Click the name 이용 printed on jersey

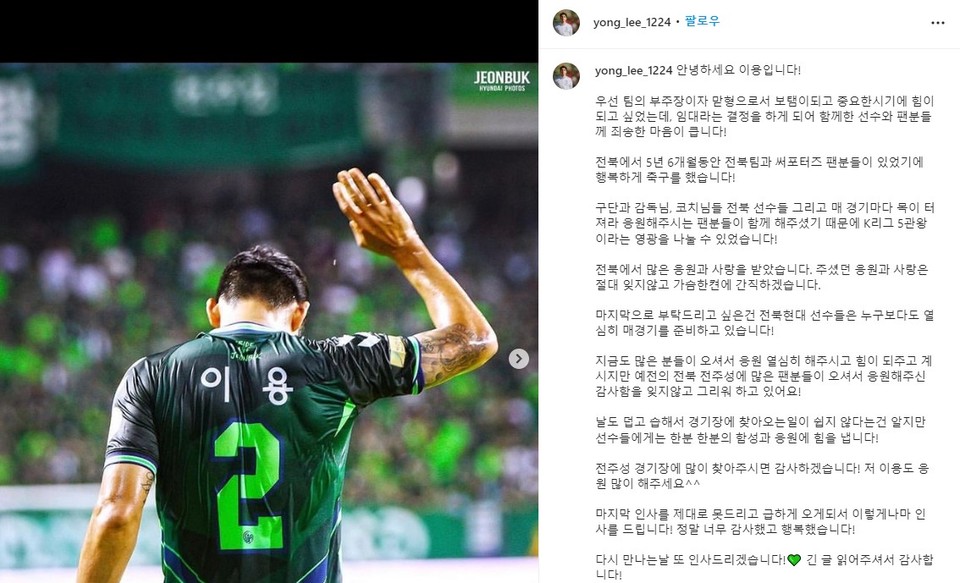pyautogui.click(x=246, y=385)
